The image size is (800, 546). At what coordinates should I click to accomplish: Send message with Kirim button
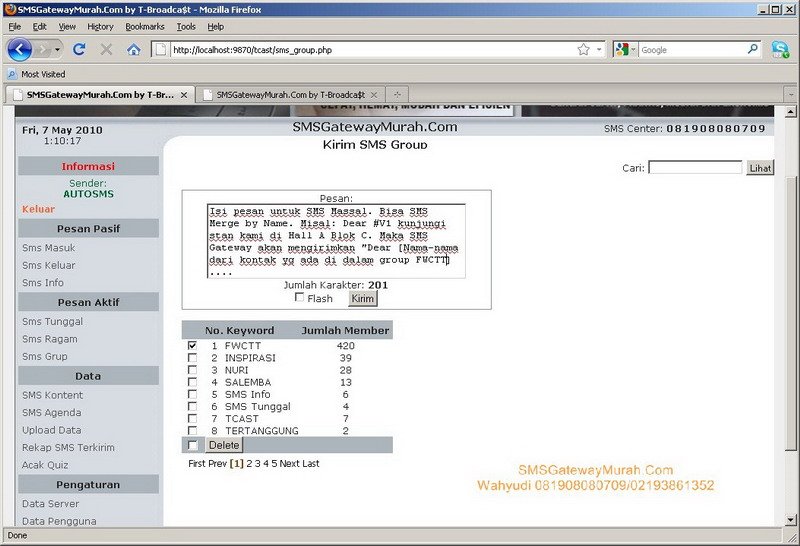pyautogui.click(x=362, y=299)
